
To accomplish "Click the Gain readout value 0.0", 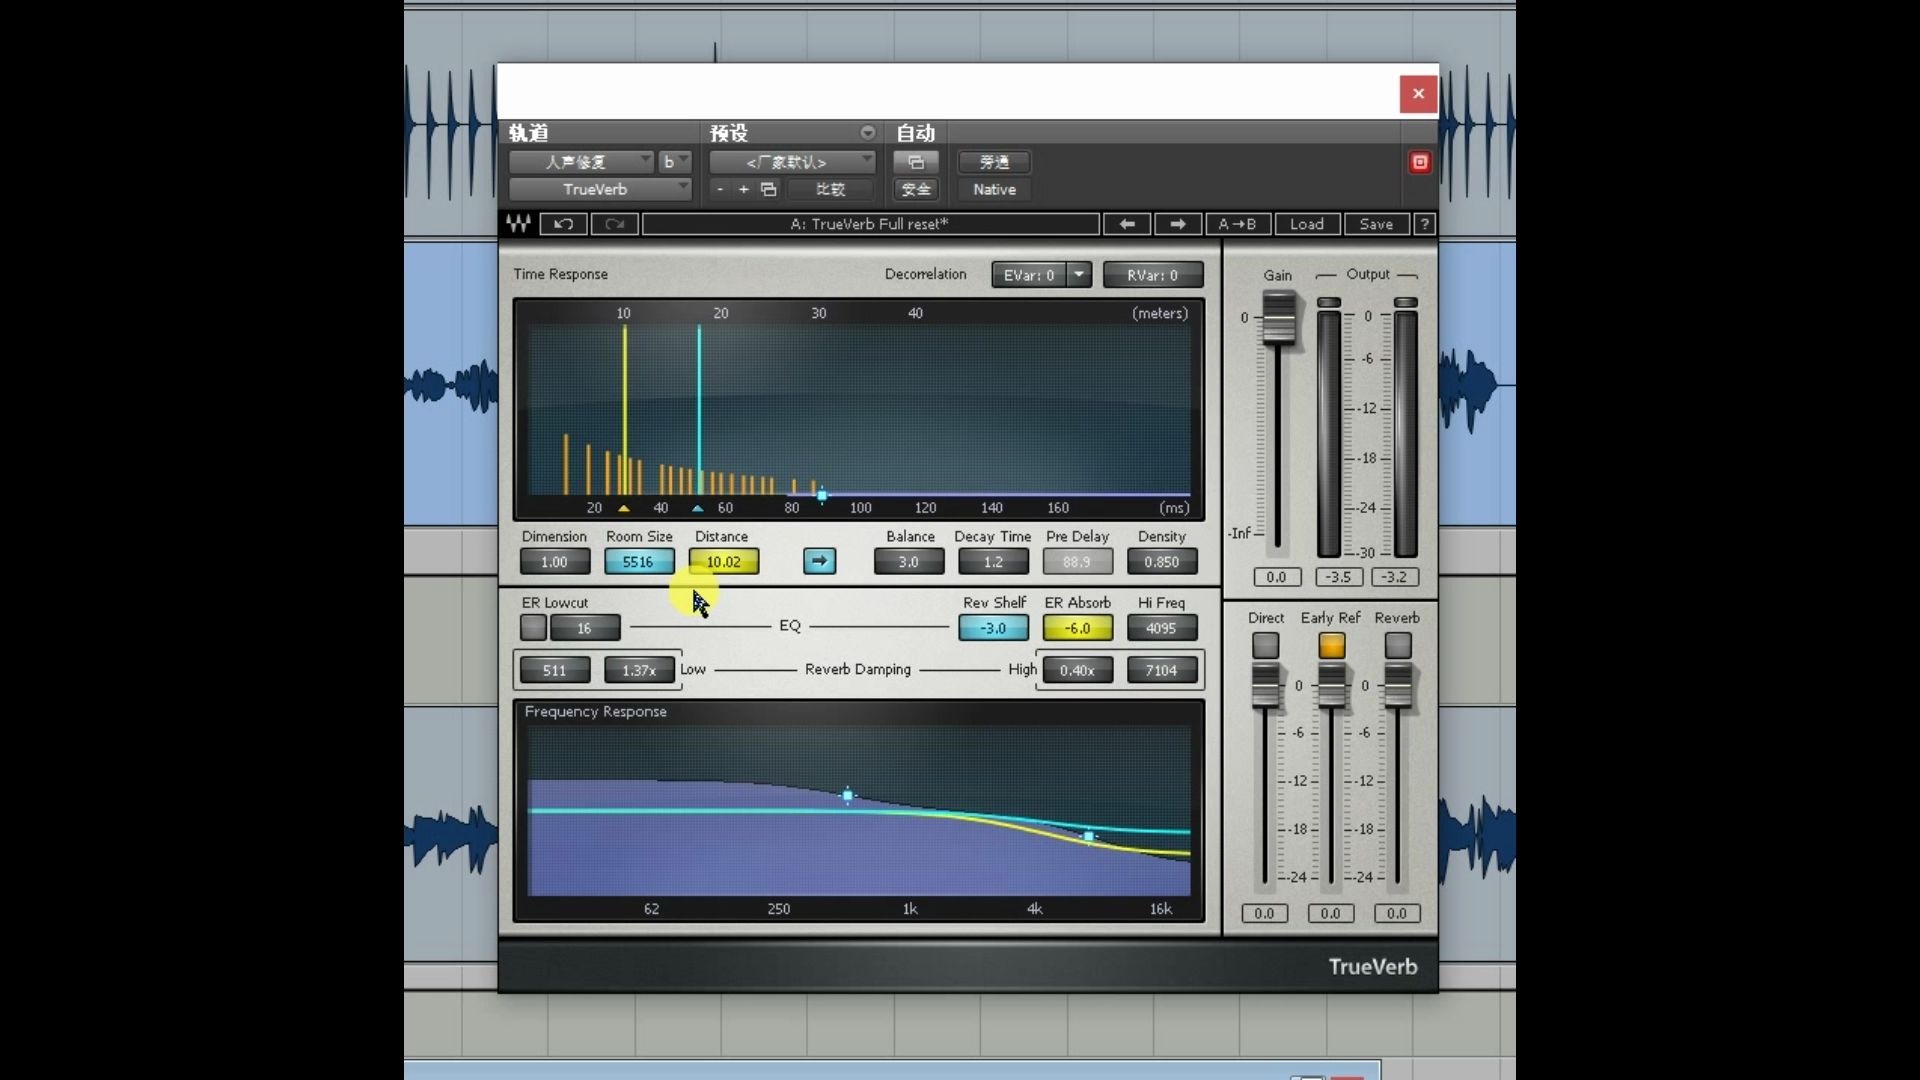I will [1276, 577].
